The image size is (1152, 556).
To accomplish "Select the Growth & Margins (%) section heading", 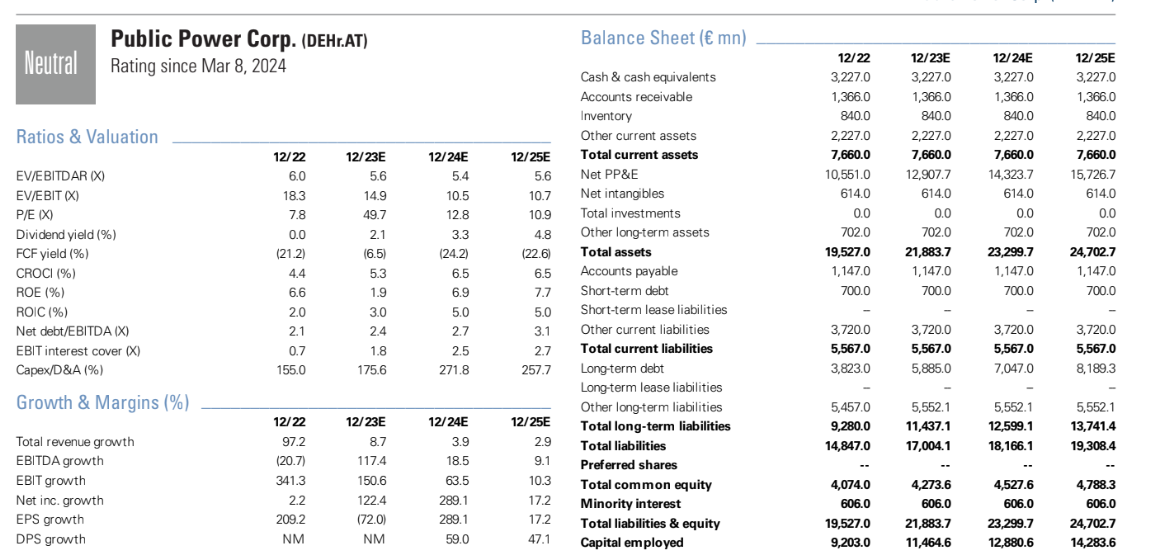I will 103,403.
